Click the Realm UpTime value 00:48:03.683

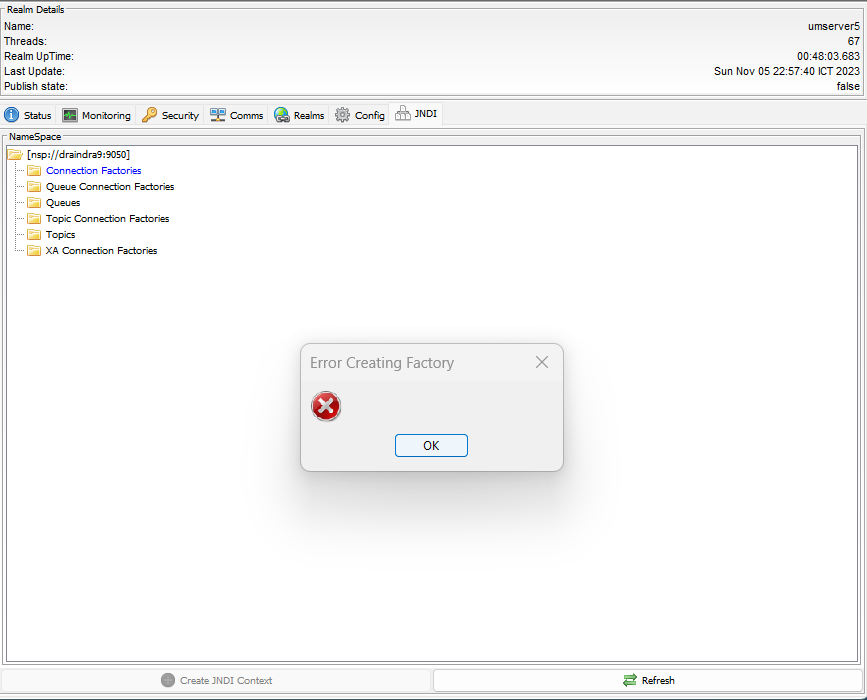click(x=828, y=56)
